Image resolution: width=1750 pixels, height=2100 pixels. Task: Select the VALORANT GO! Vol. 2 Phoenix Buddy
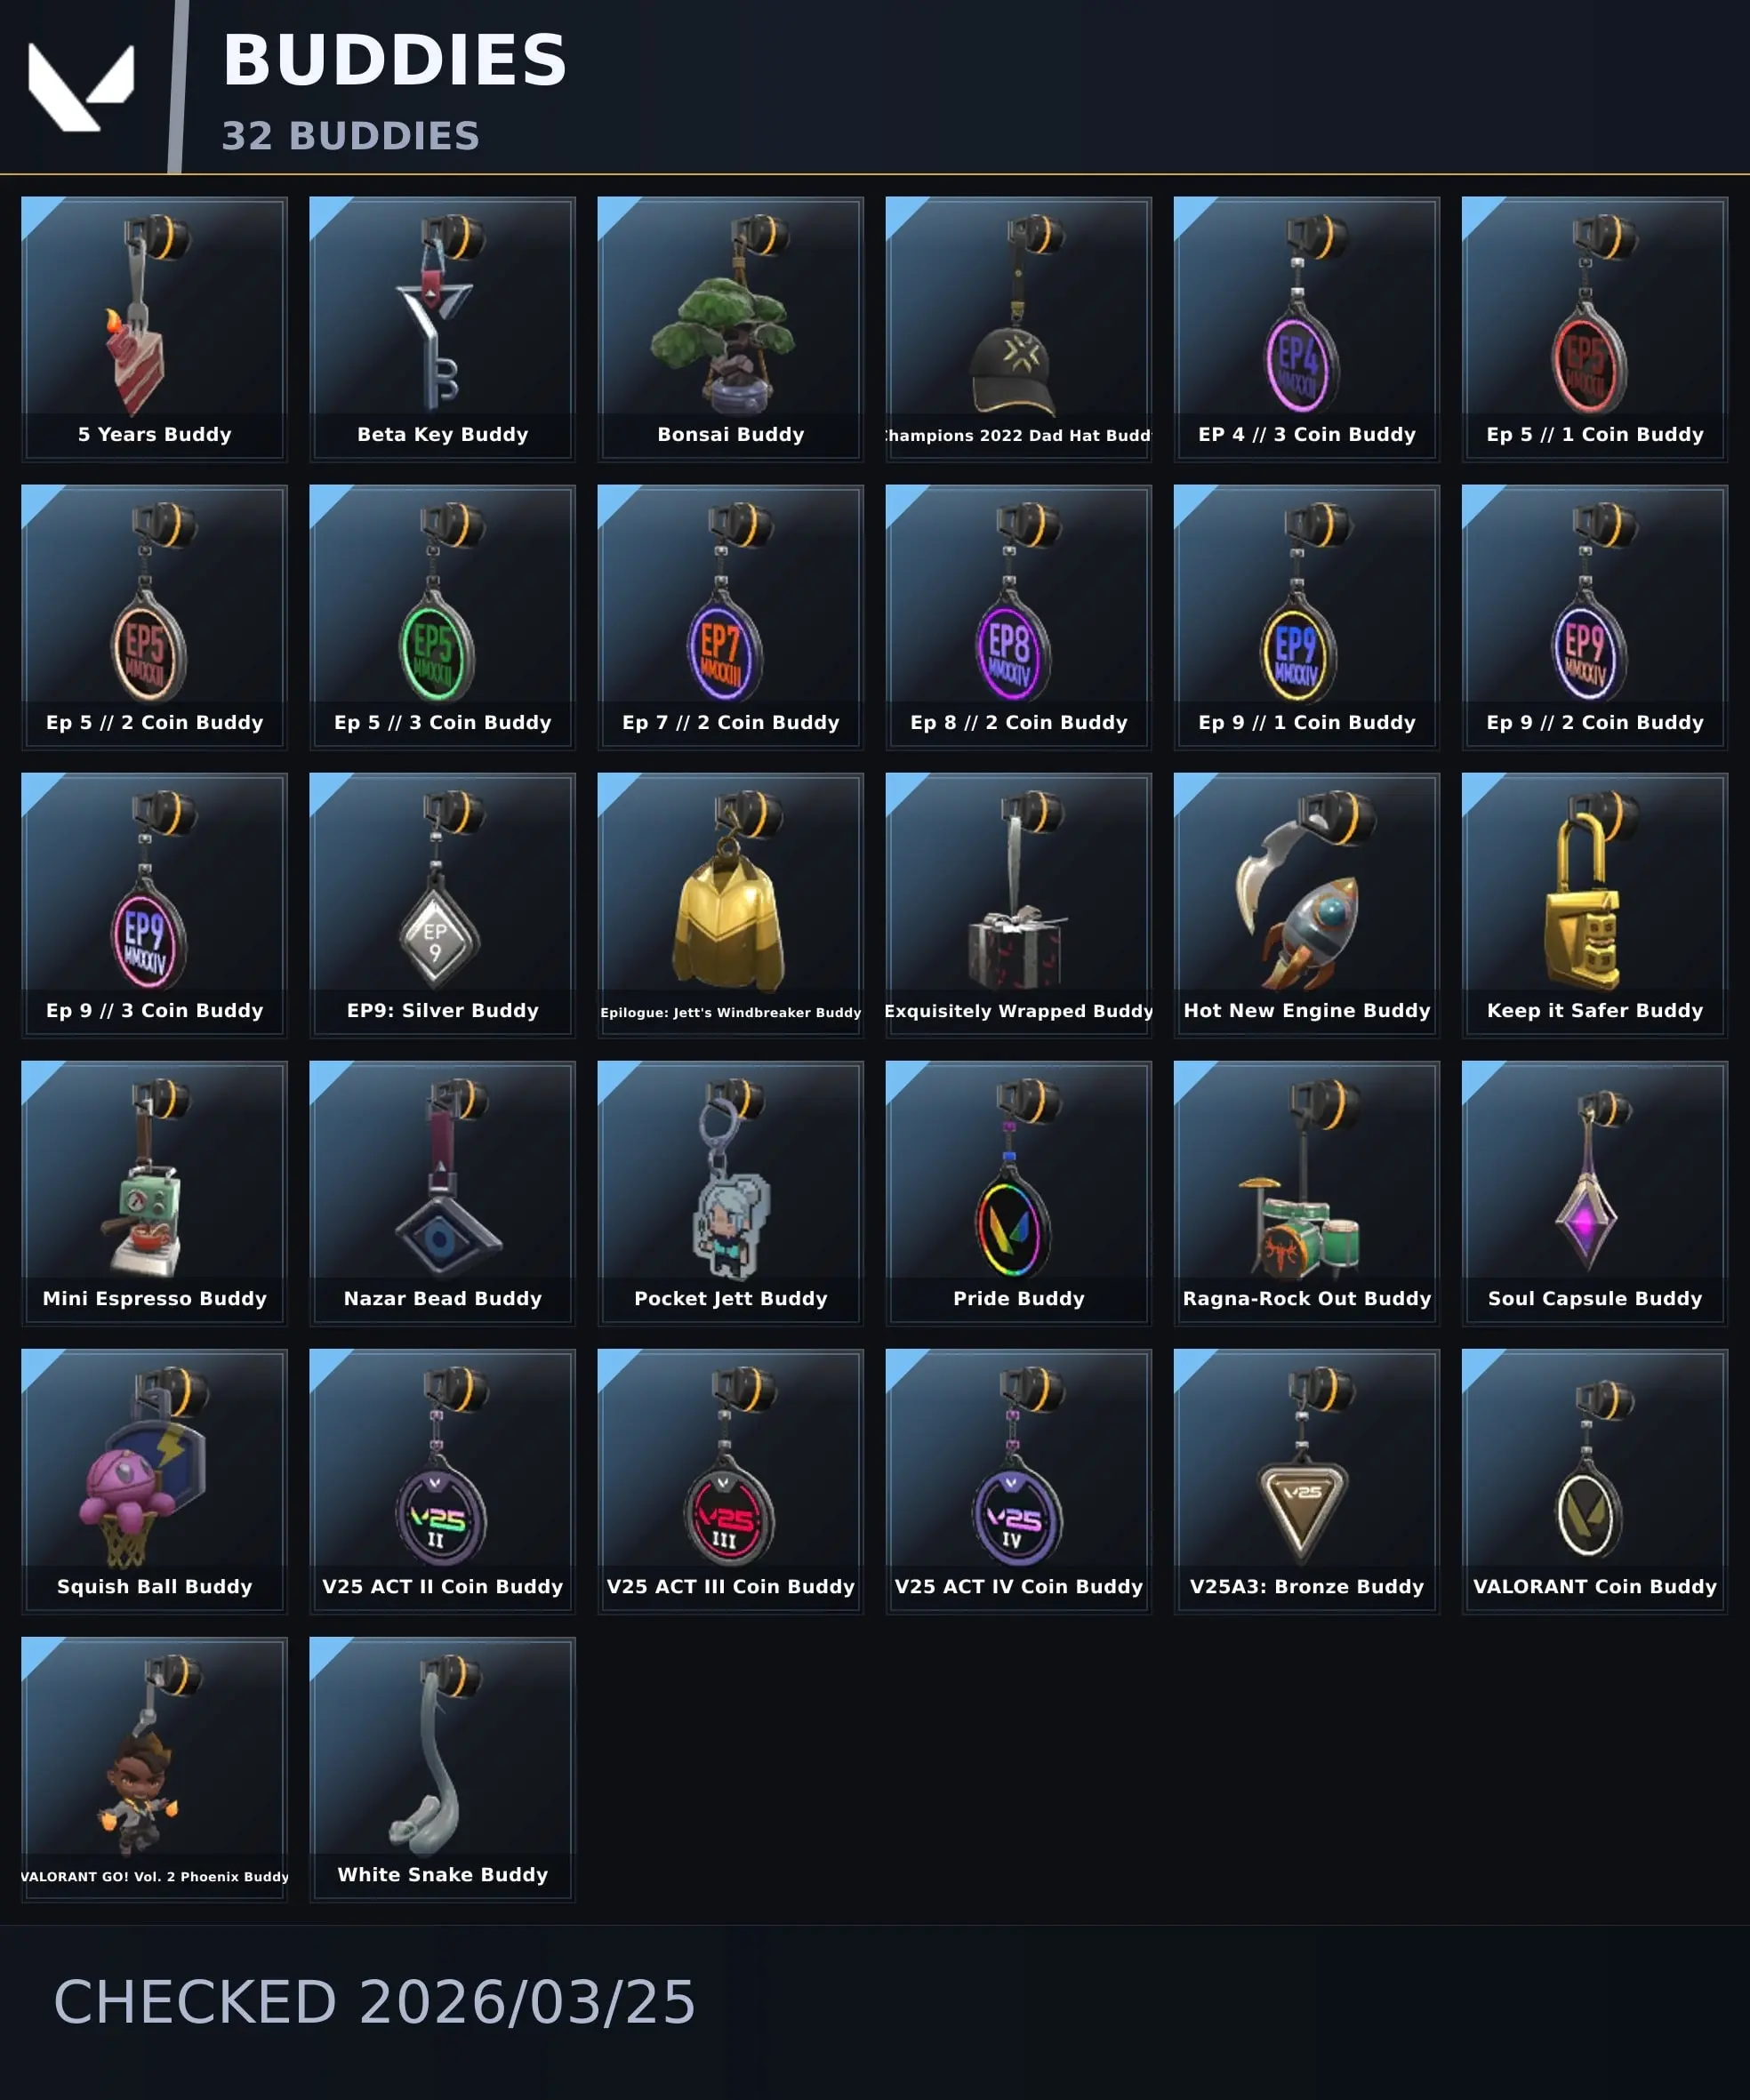(154, 1769)
